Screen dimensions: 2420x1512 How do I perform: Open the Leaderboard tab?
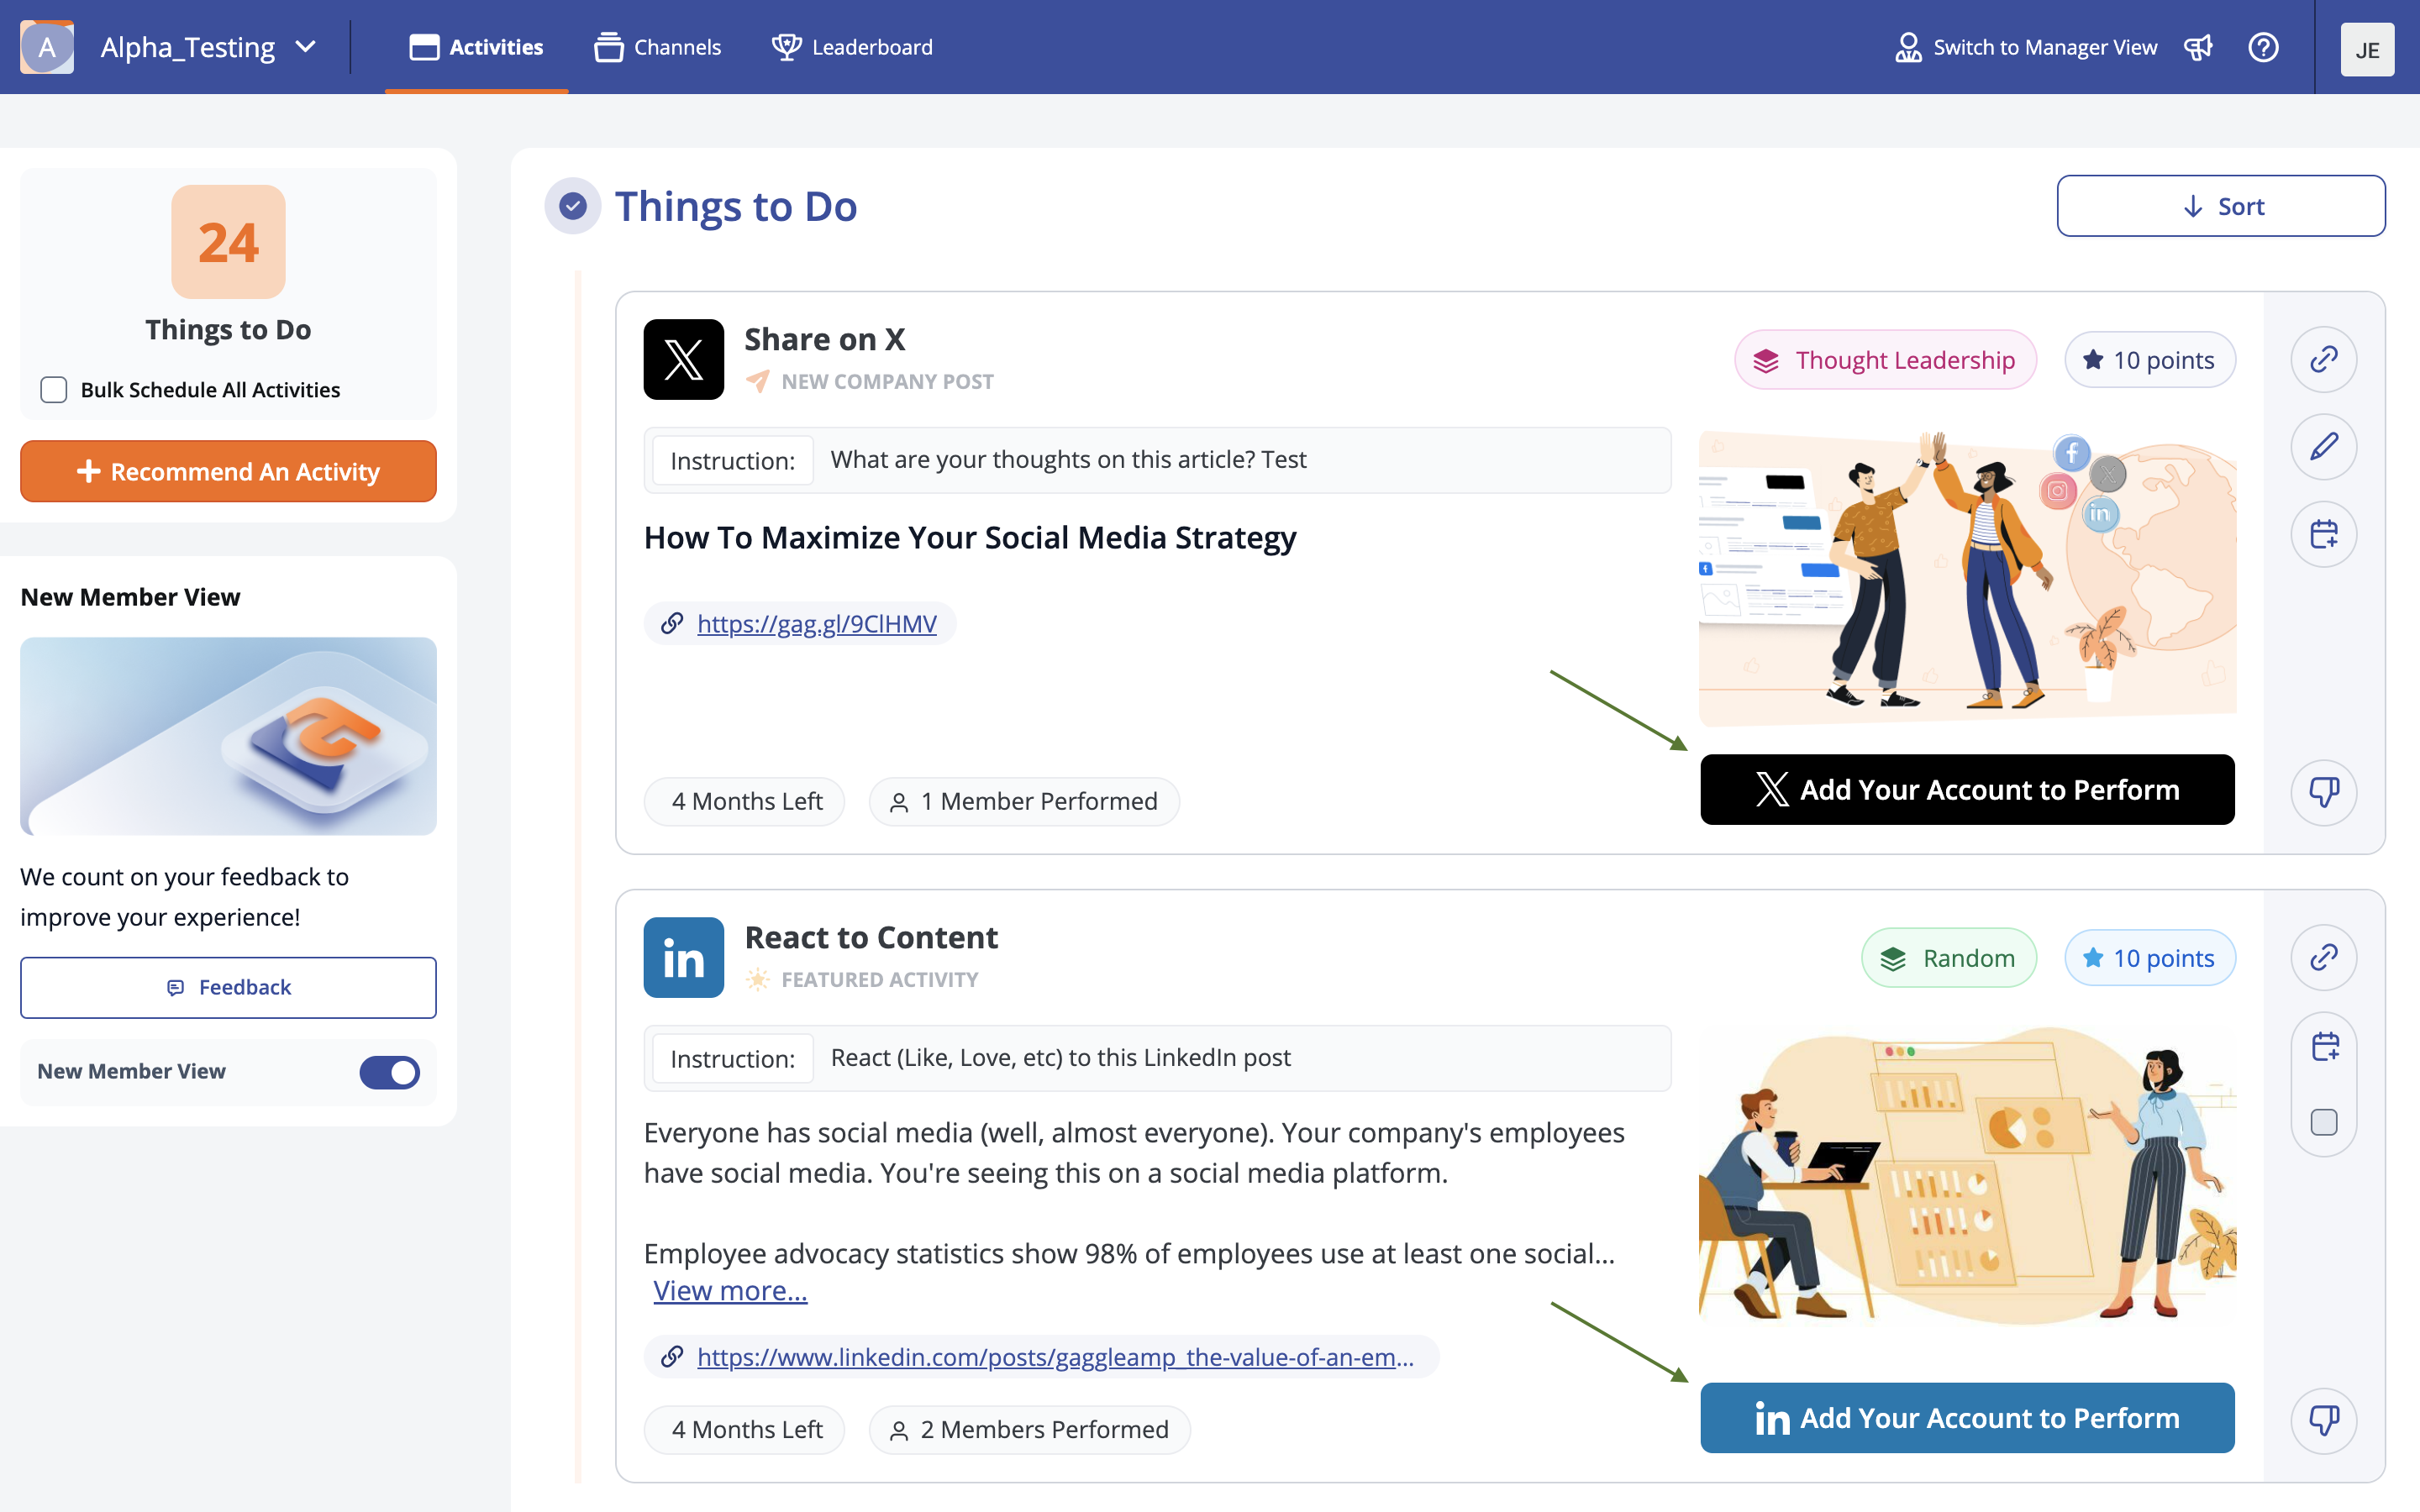(852, 47)
